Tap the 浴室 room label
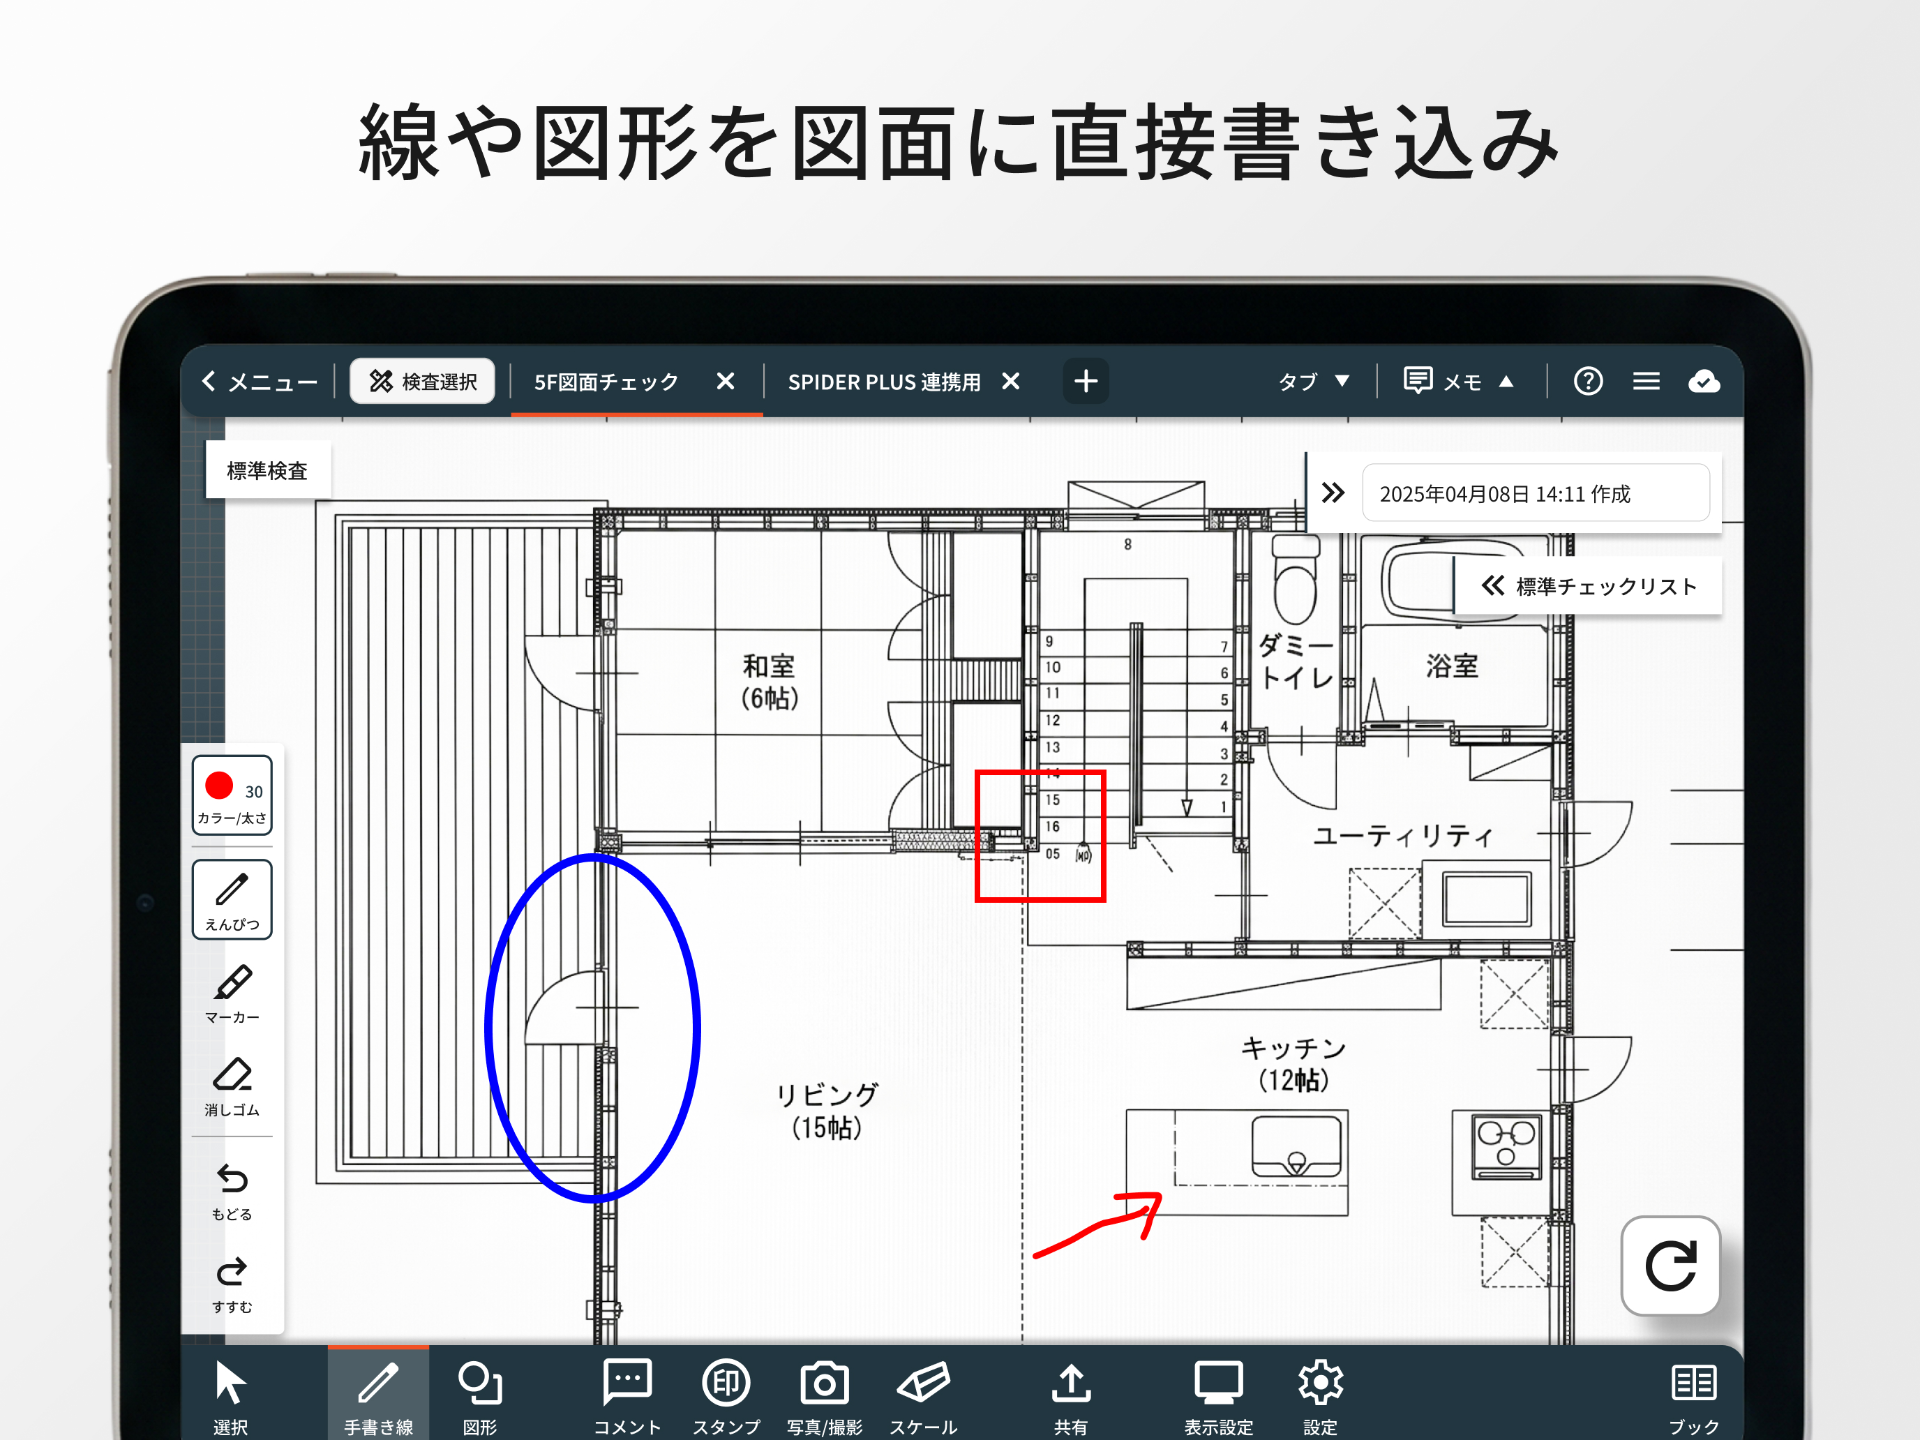Screen dimensions: 1920x1440 coord(1451,666)
